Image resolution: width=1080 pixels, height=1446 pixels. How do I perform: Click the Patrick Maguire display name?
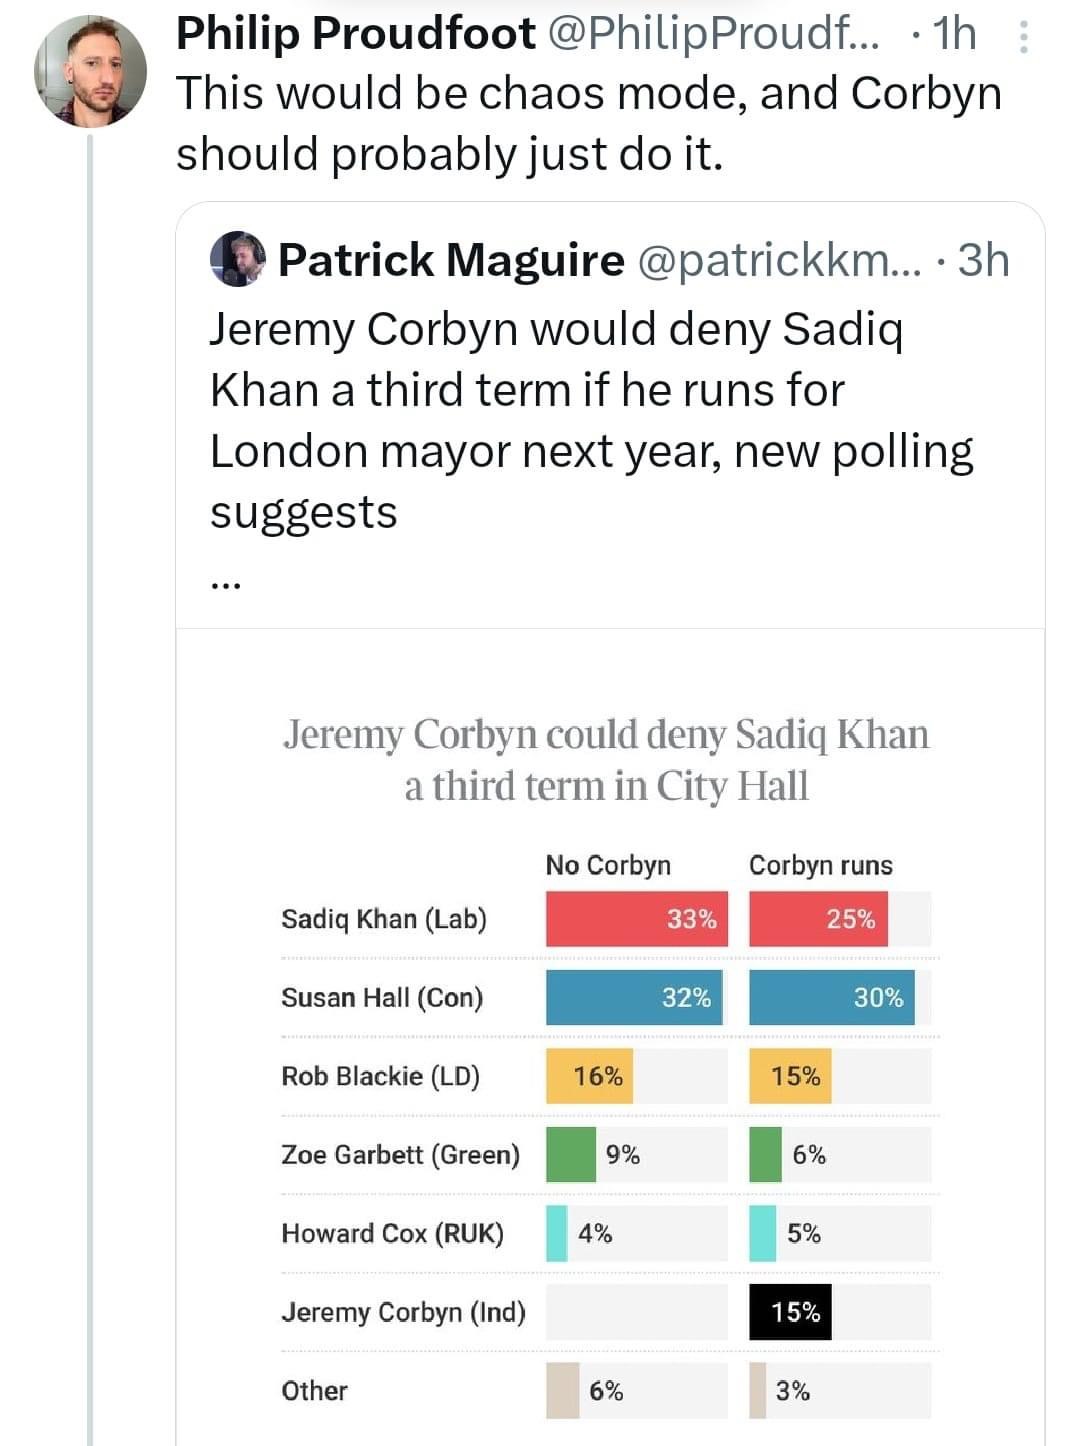pos(451,260)
